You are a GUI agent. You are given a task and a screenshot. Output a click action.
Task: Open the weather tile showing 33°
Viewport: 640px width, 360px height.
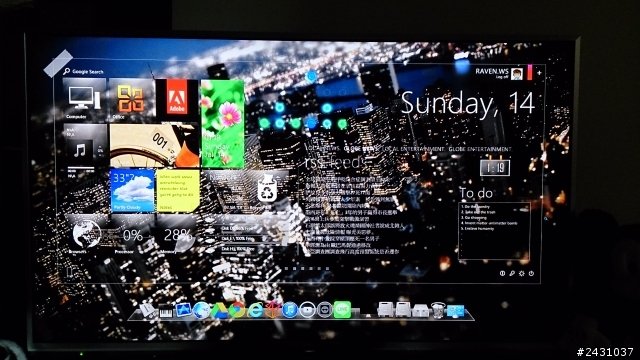coord(132,190)
